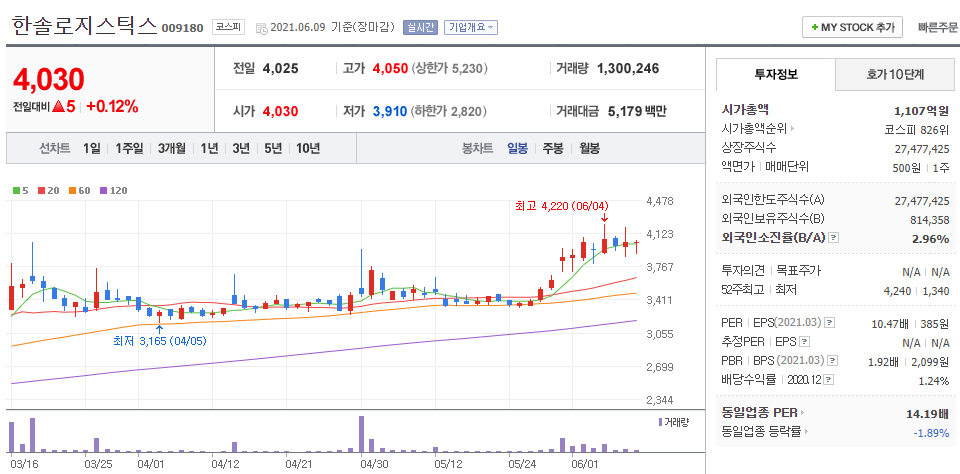Click the help icon next to PBR BPS(2021.03)
This screenshot has width=960, height=474.
833,361
